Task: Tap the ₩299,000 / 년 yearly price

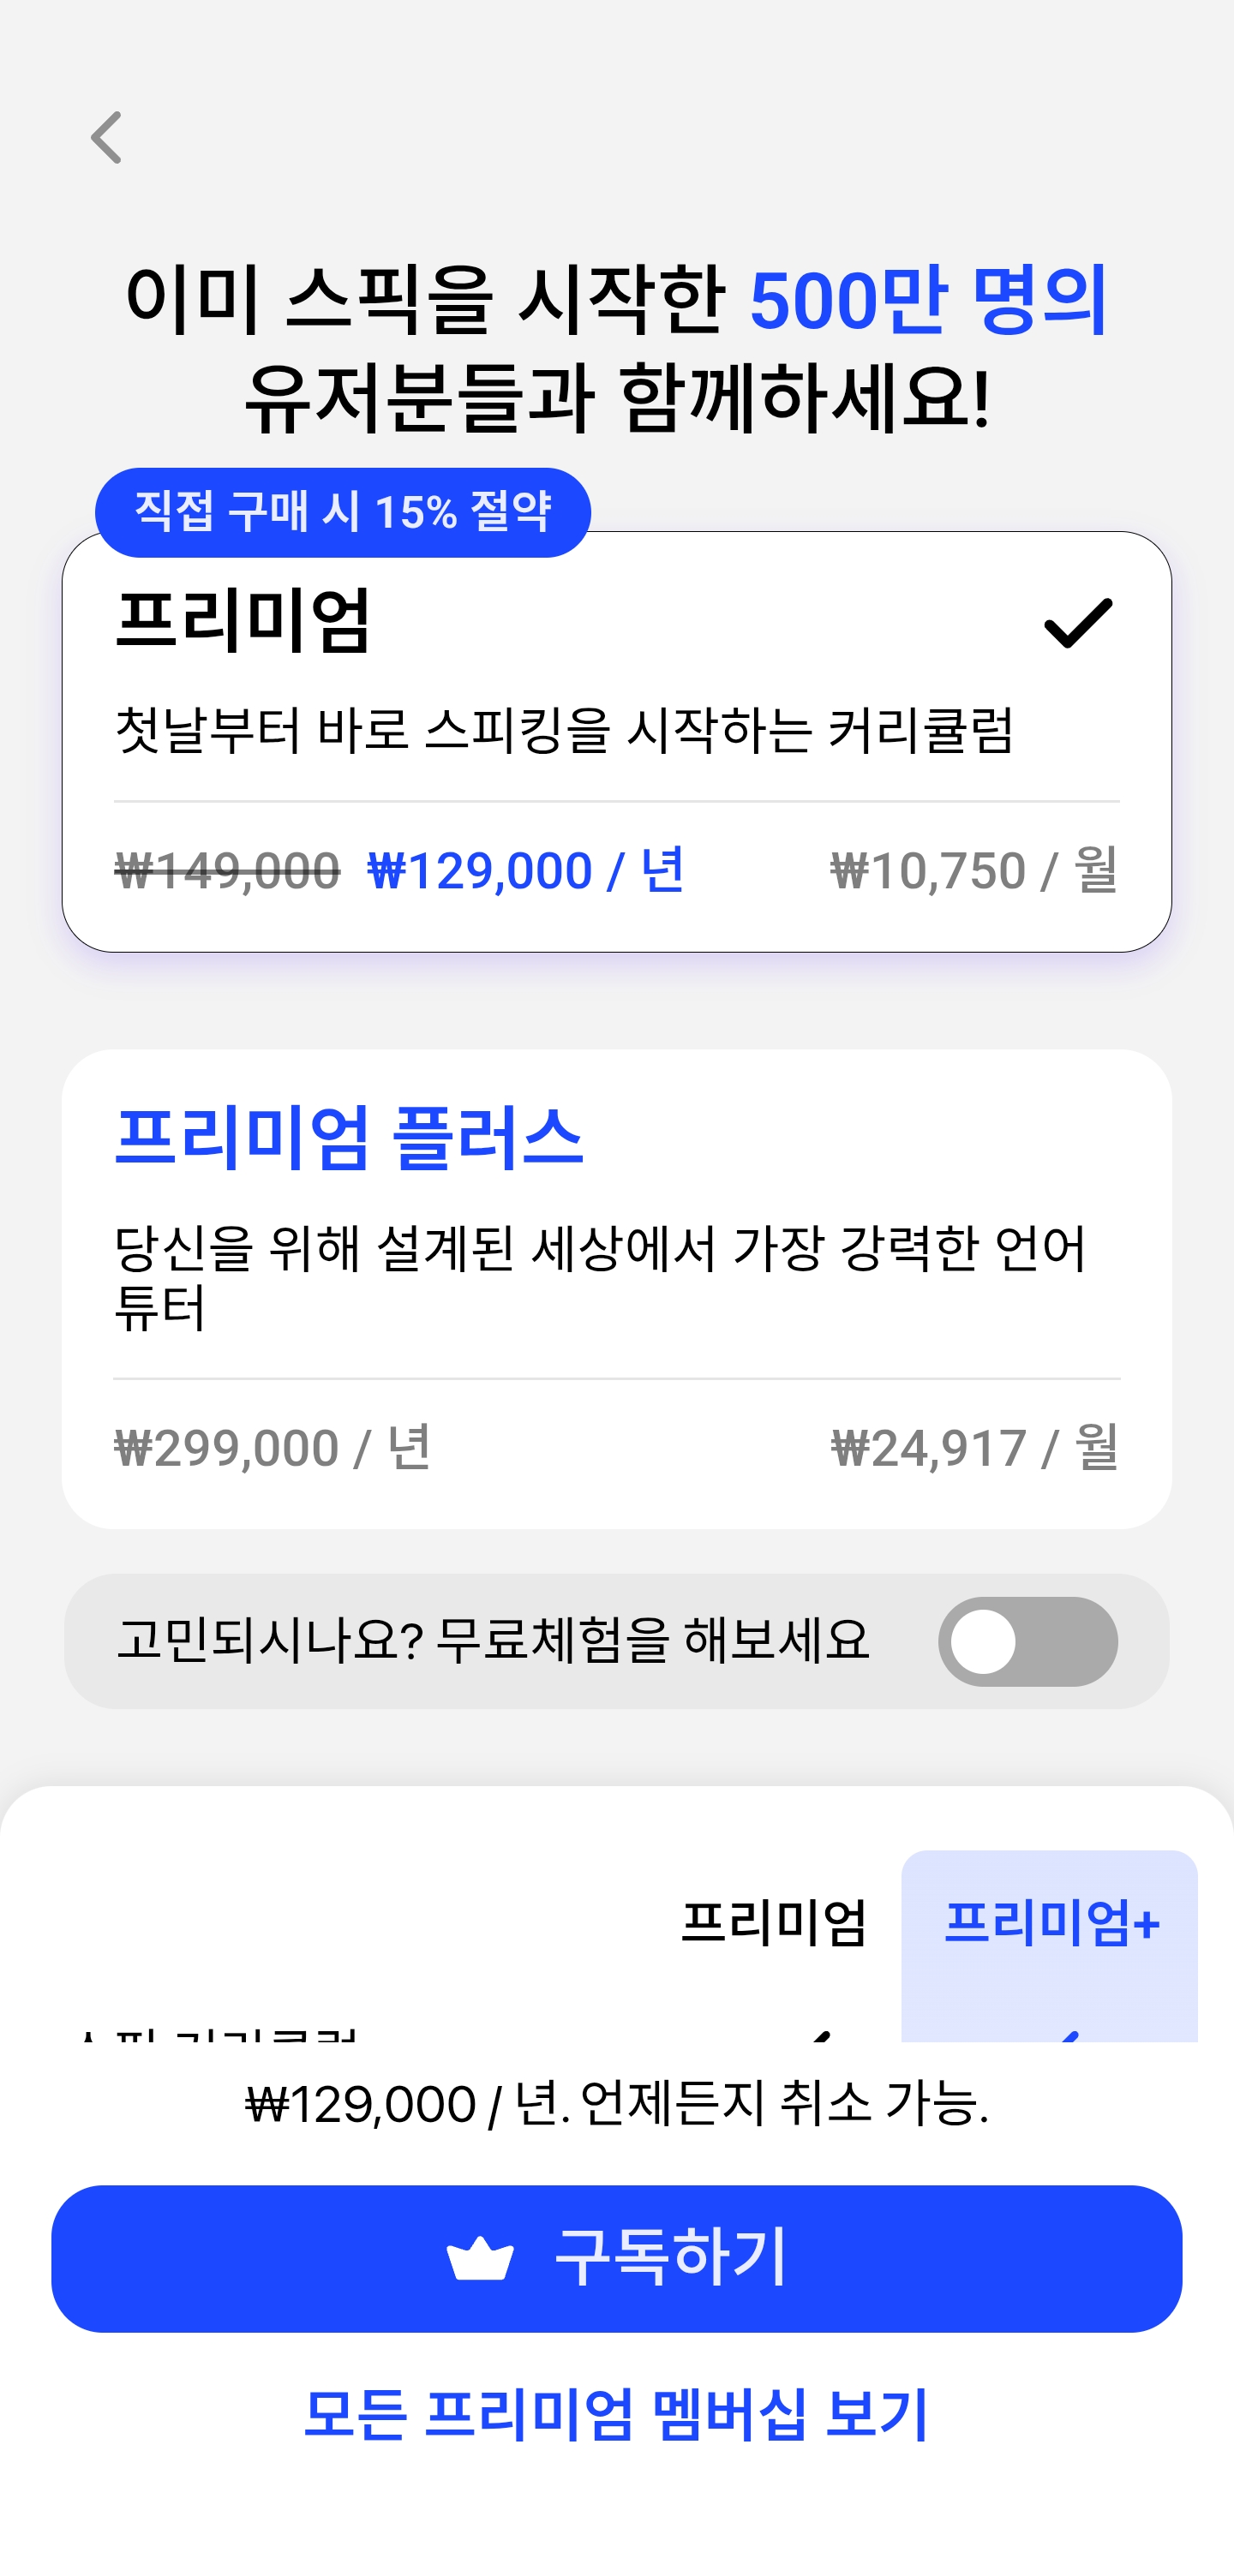Action: pyautogui.click(x=272, y=1448)
